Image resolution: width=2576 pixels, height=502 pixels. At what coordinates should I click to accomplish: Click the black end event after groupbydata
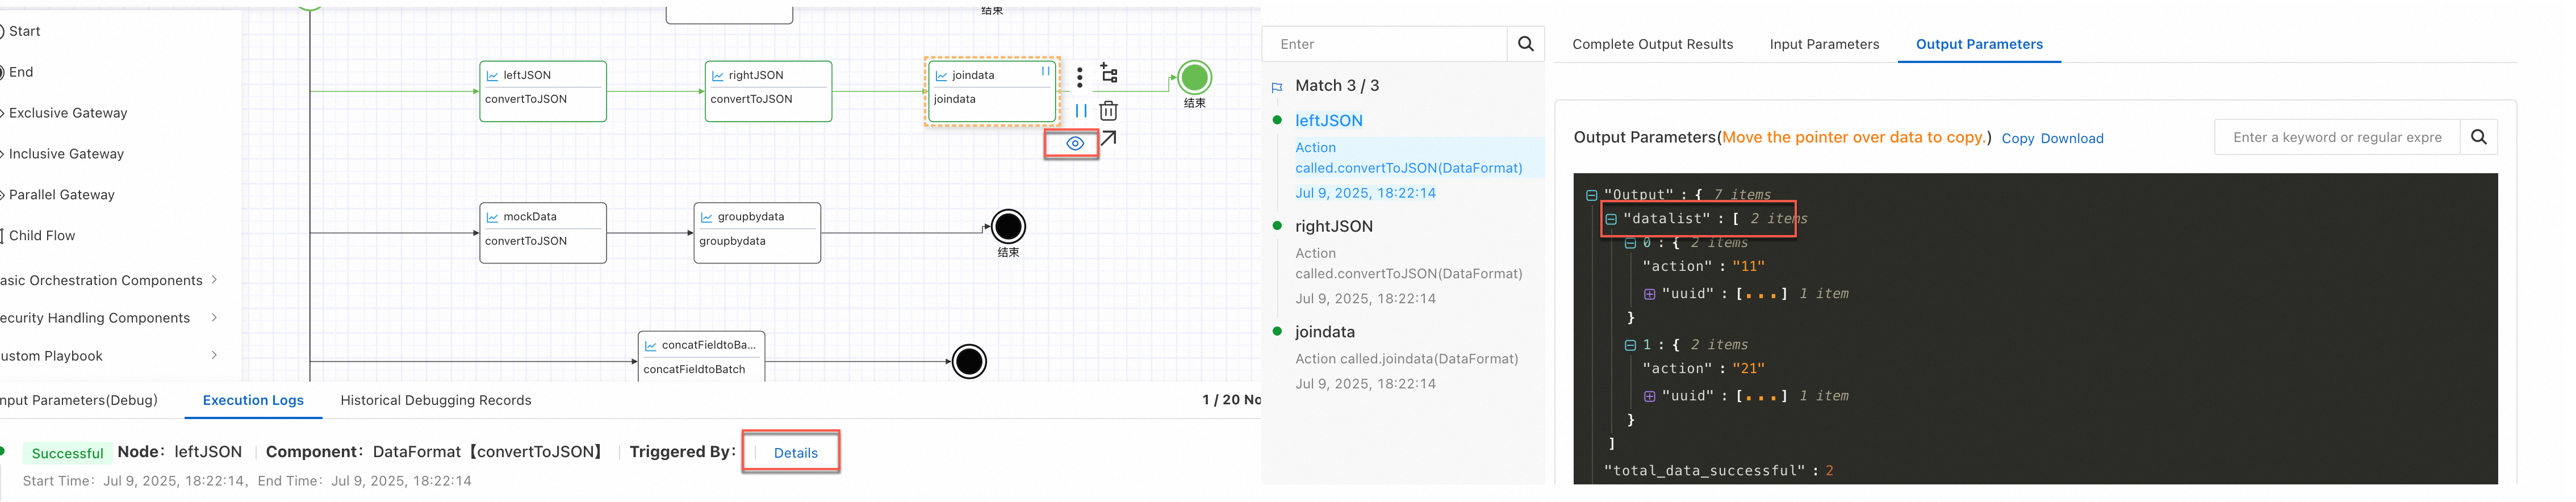point(1008,227)
